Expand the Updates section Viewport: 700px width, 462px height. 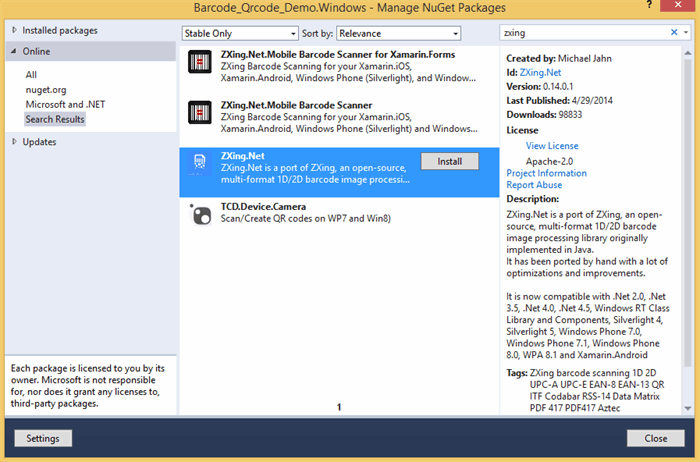(x=14, y=142)
